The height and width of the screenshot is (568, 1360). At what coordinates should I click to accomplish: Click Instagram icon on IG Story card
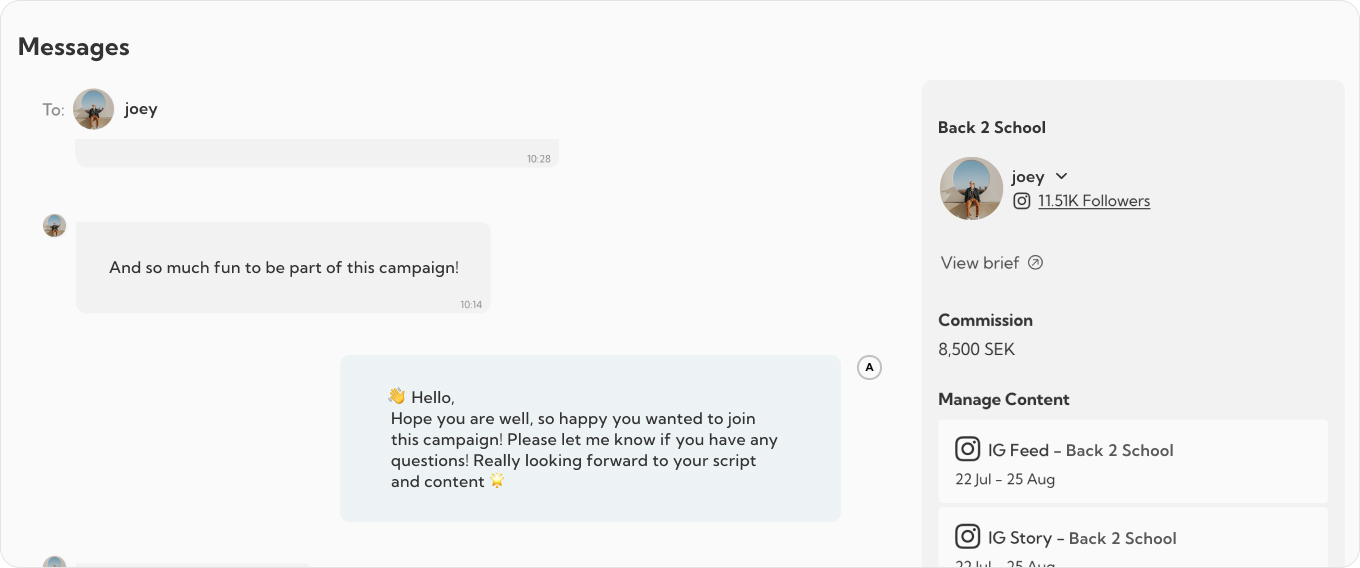[967, 537]
